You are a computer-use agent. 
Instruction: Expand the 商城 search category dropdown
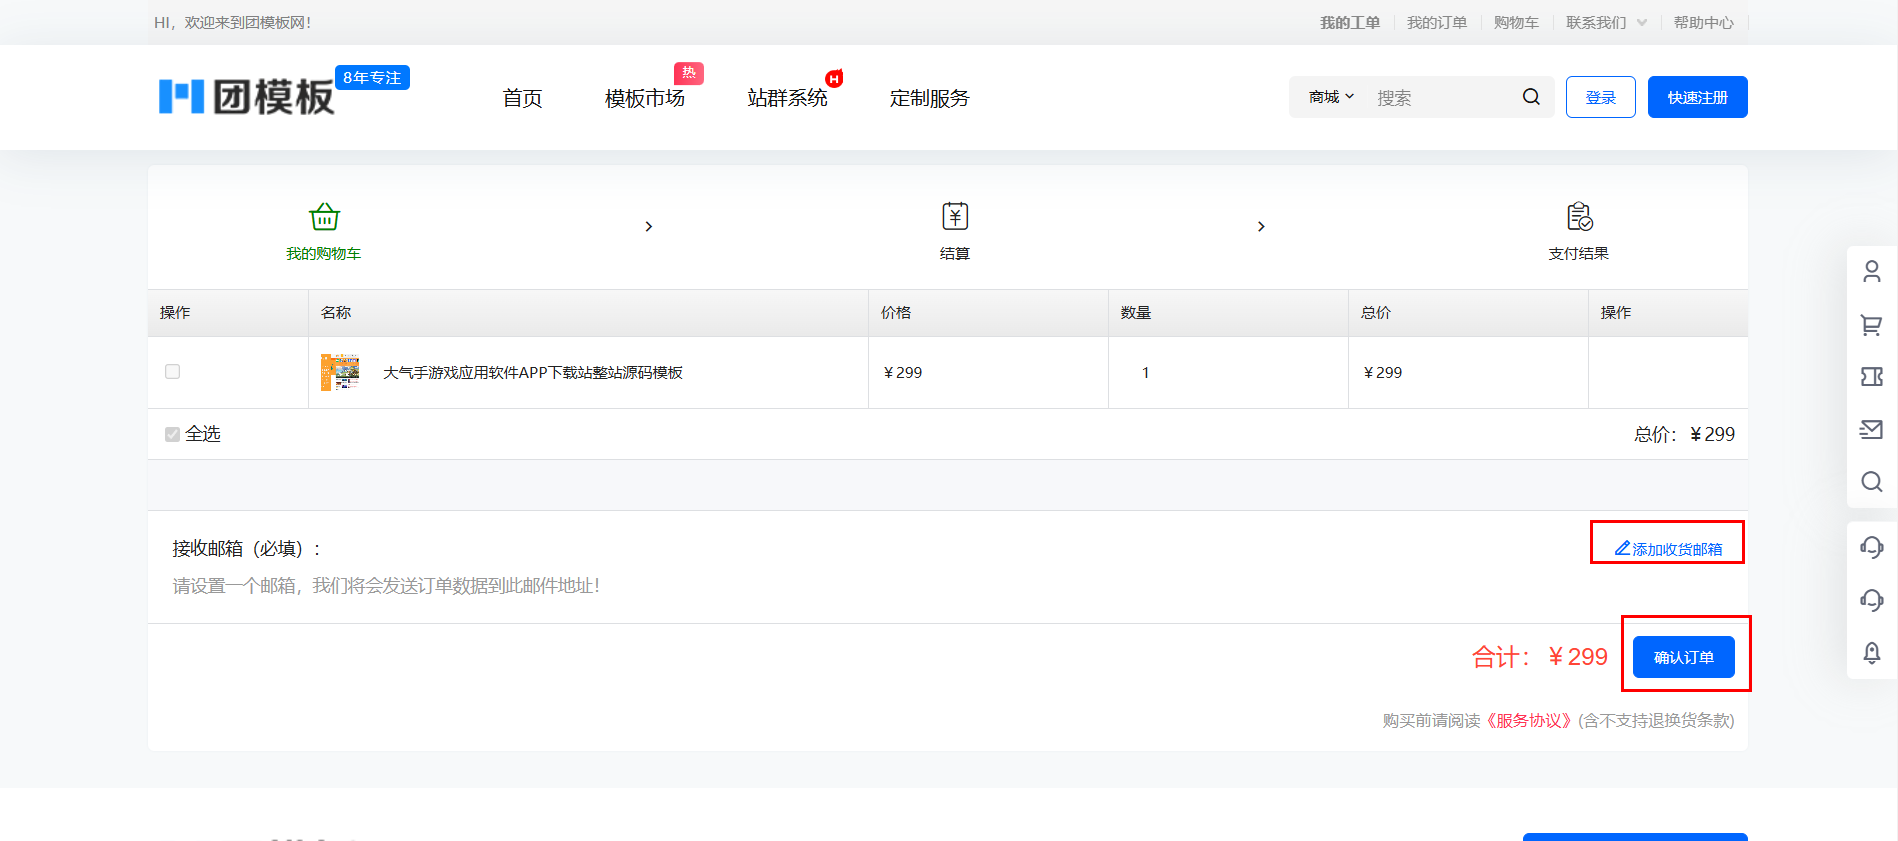[x=1331, y=97]
